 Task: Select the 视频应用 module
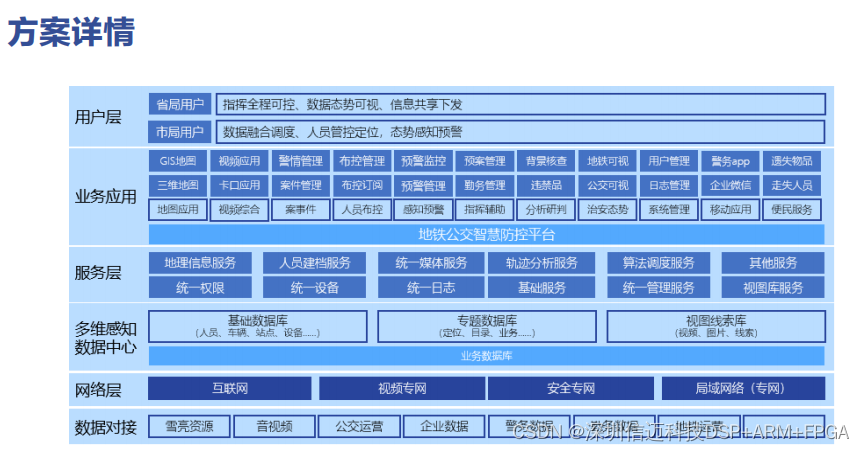point(239,161)
